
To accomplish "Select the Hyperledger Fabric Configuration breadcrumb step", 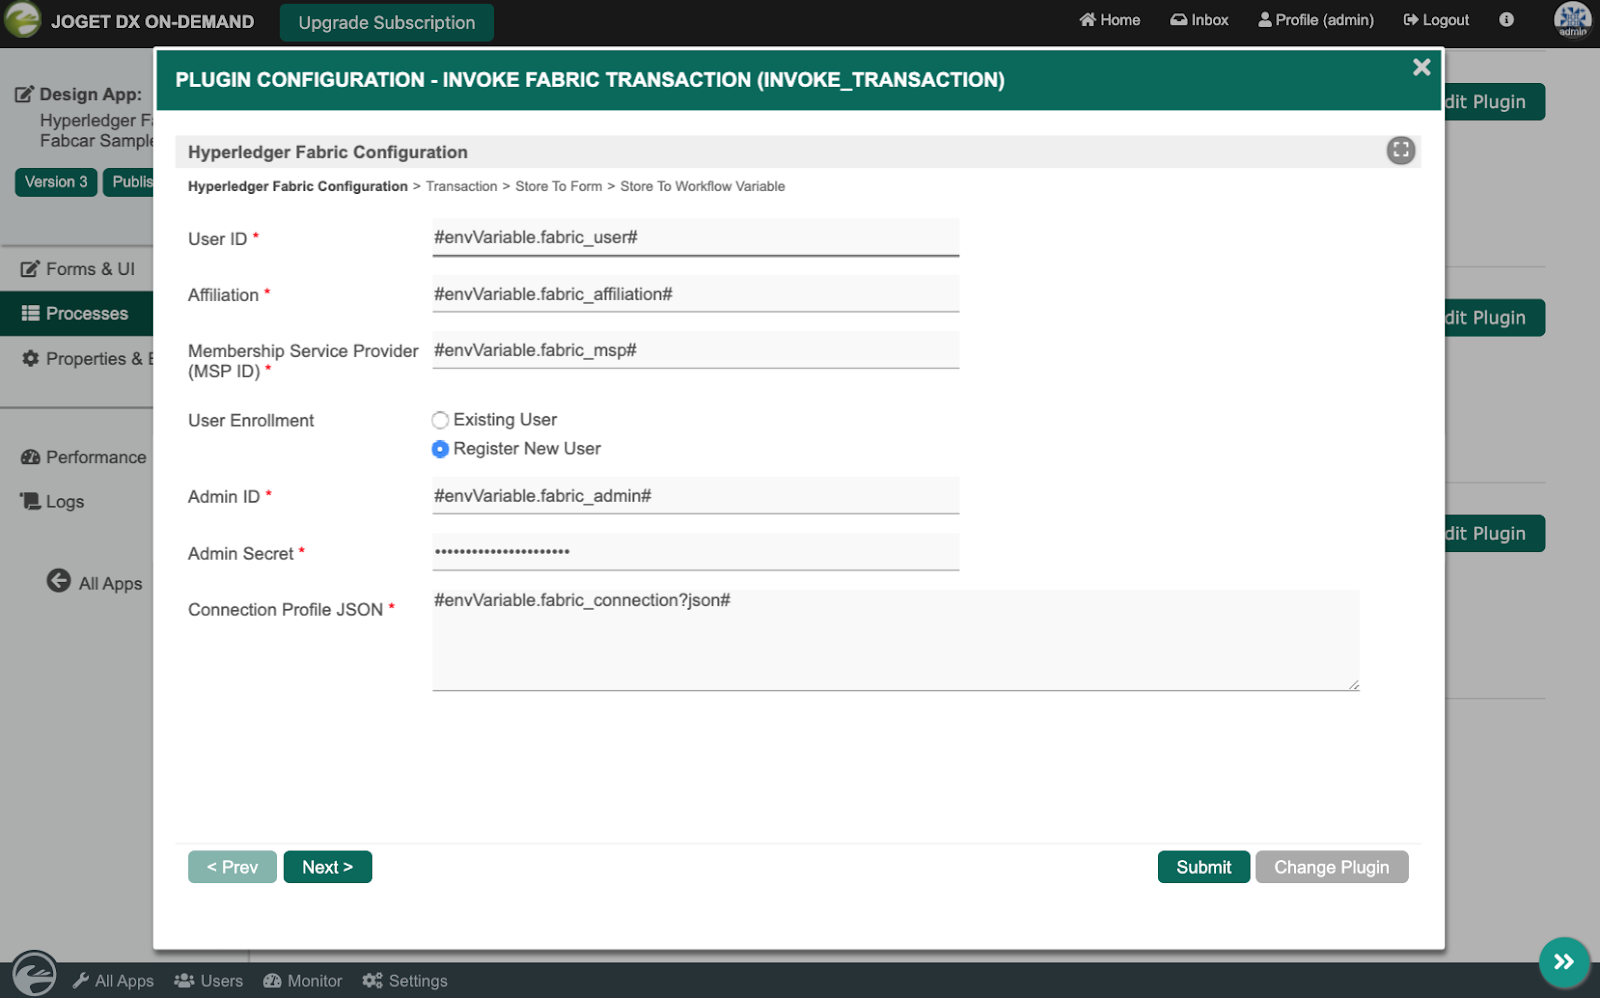I will pyautogui.click(x=298, y=186).
